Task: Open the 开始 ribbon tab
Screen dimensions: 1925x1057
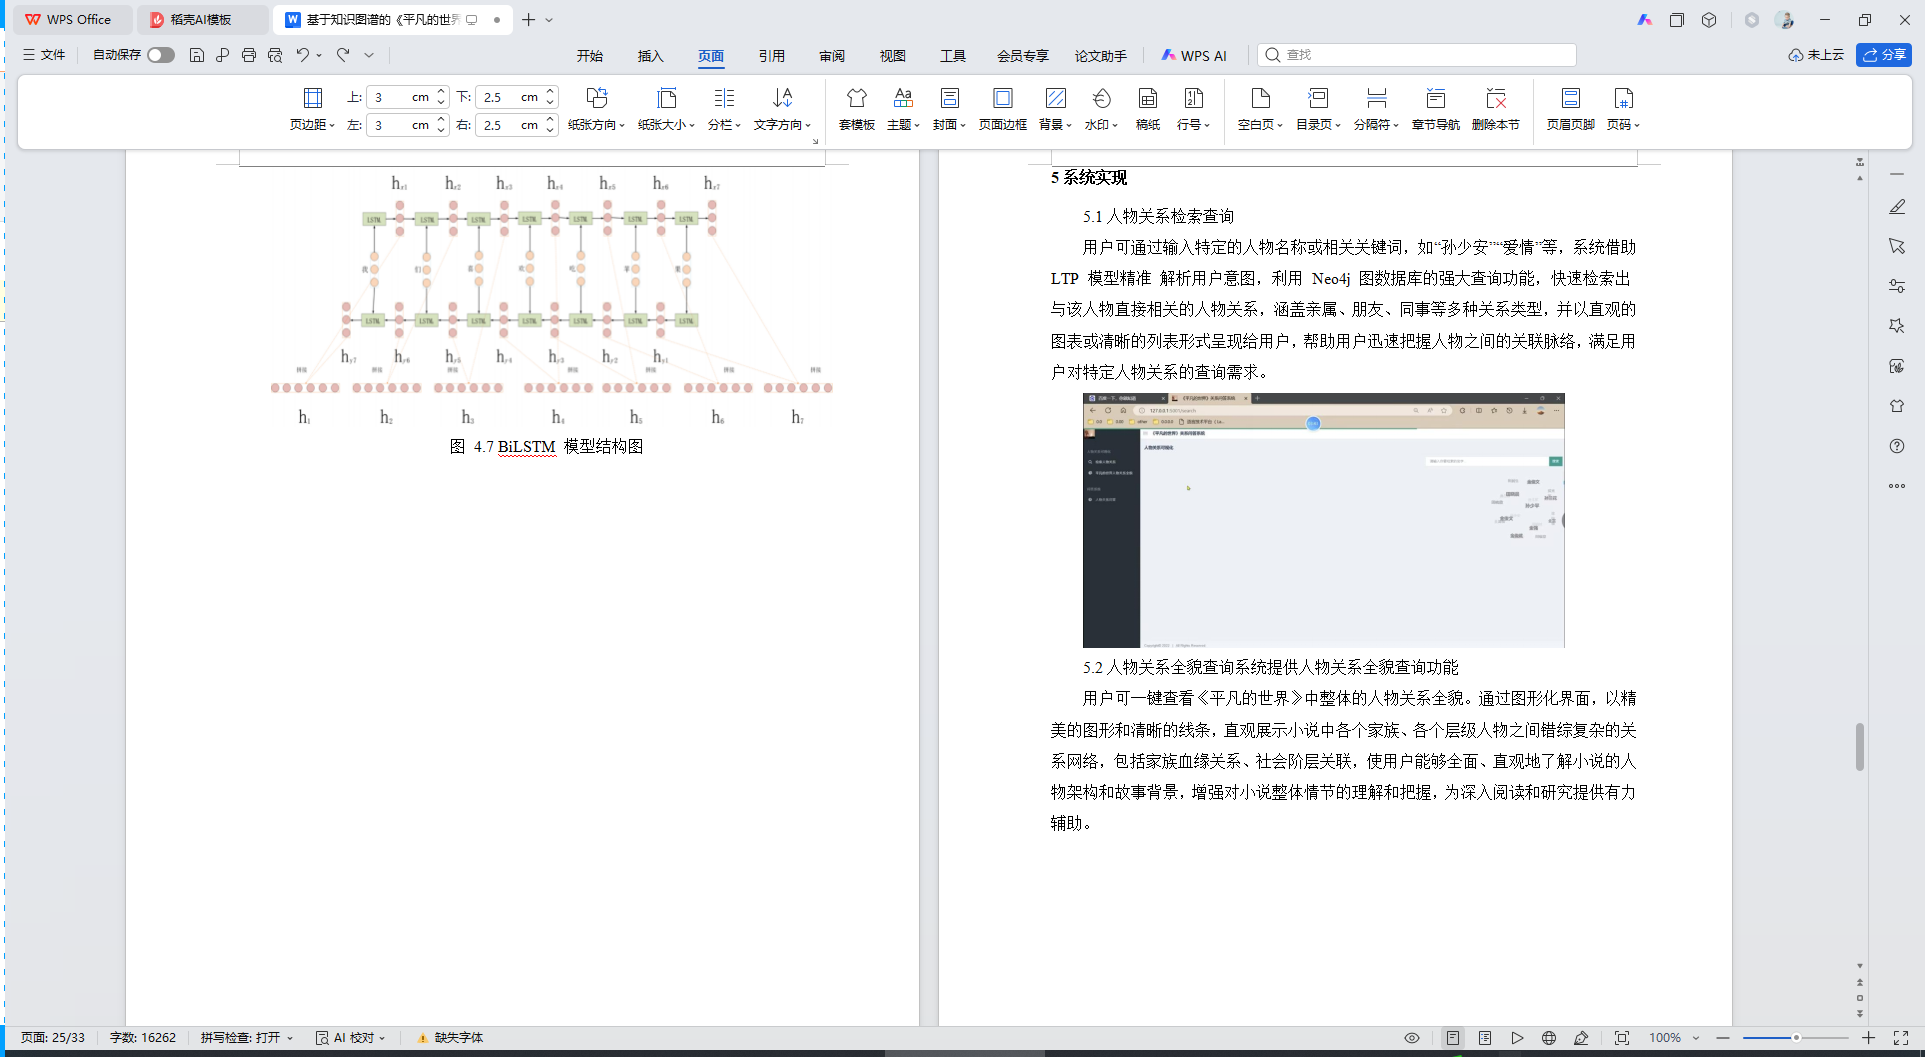Action: pyautogui.click(x=590, y=56)
